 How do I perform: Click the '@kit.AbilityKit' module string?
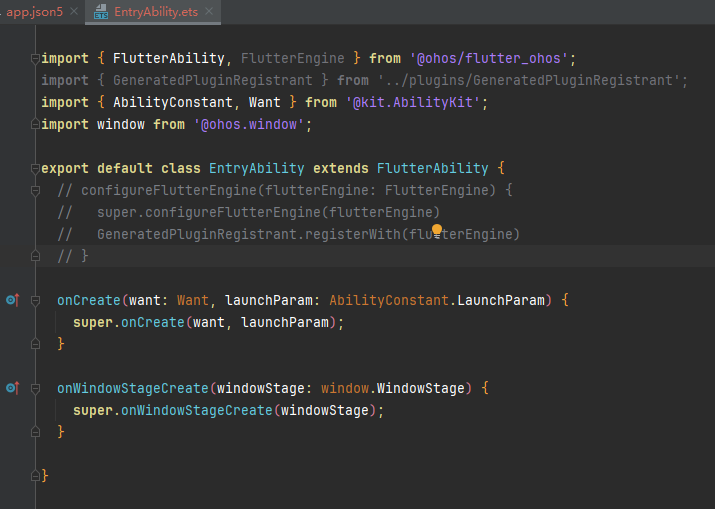413,102
